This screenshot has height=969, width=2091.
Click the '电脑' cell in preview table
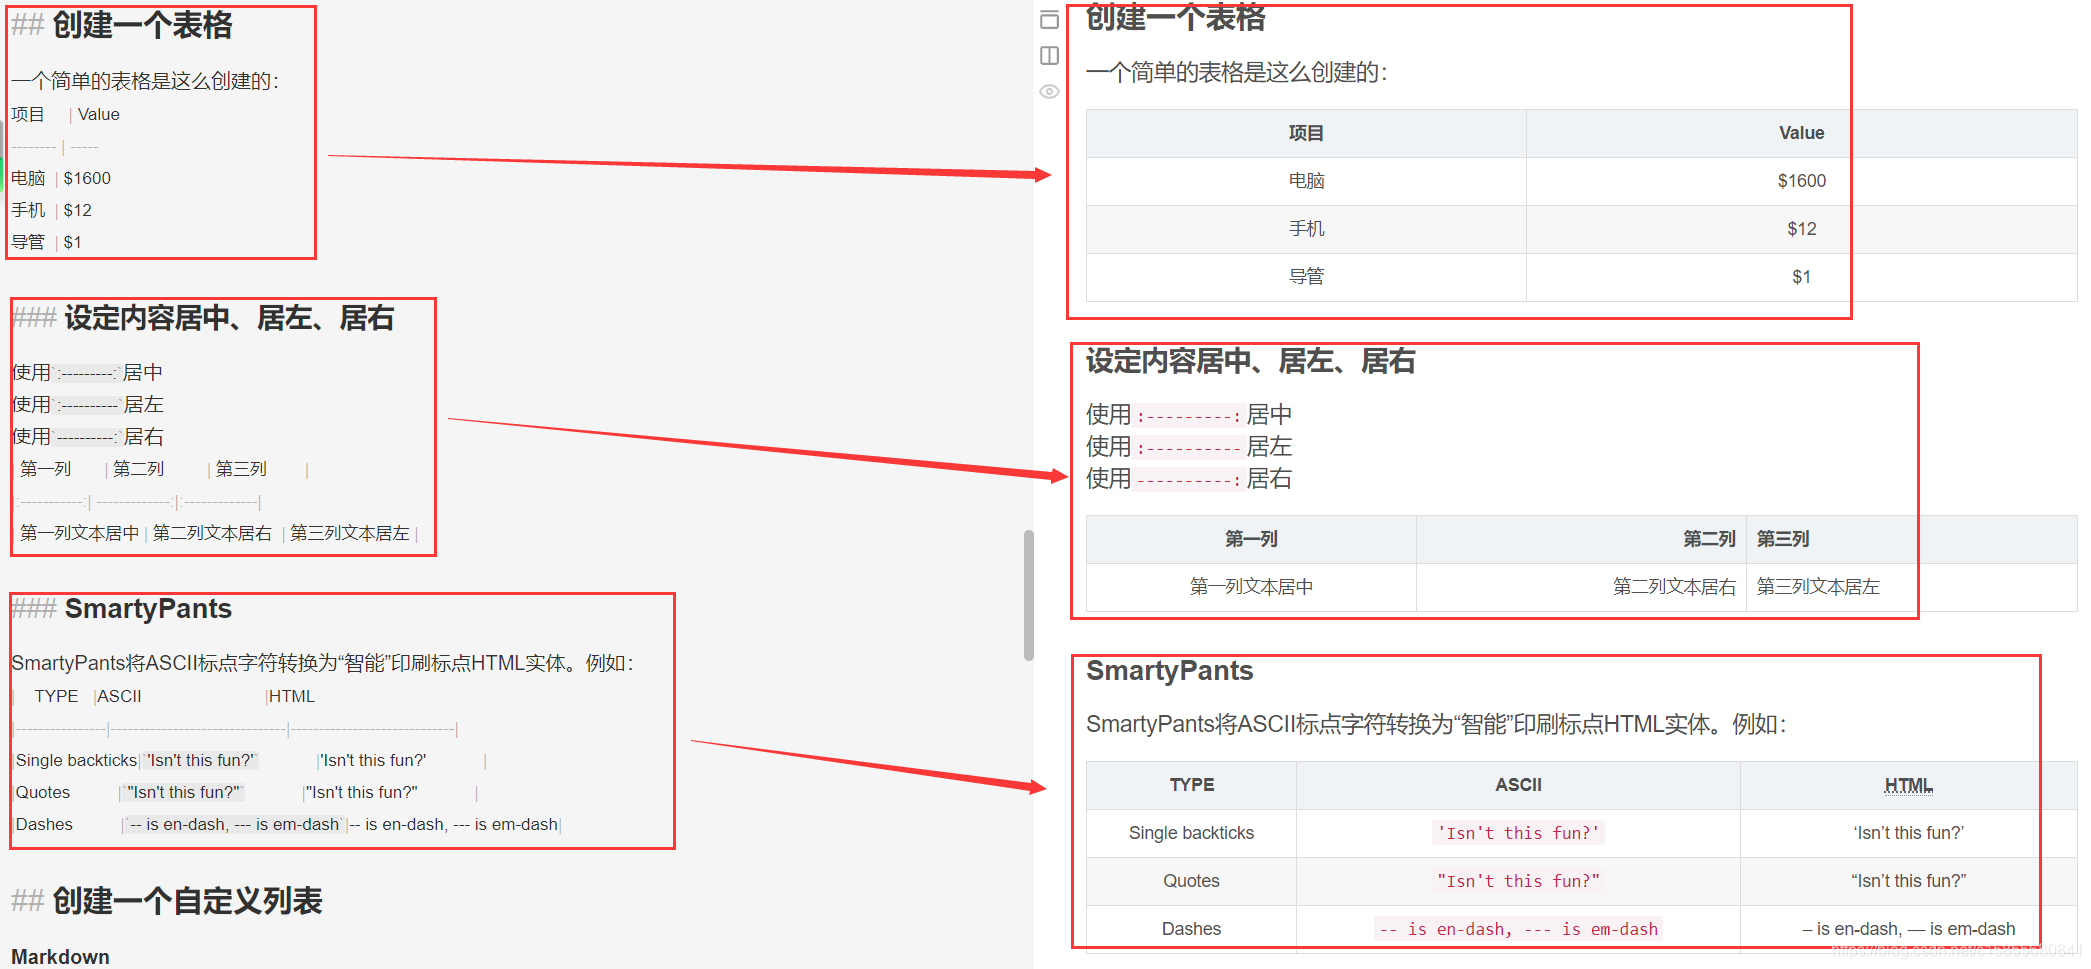click(x=1306, y=181)
